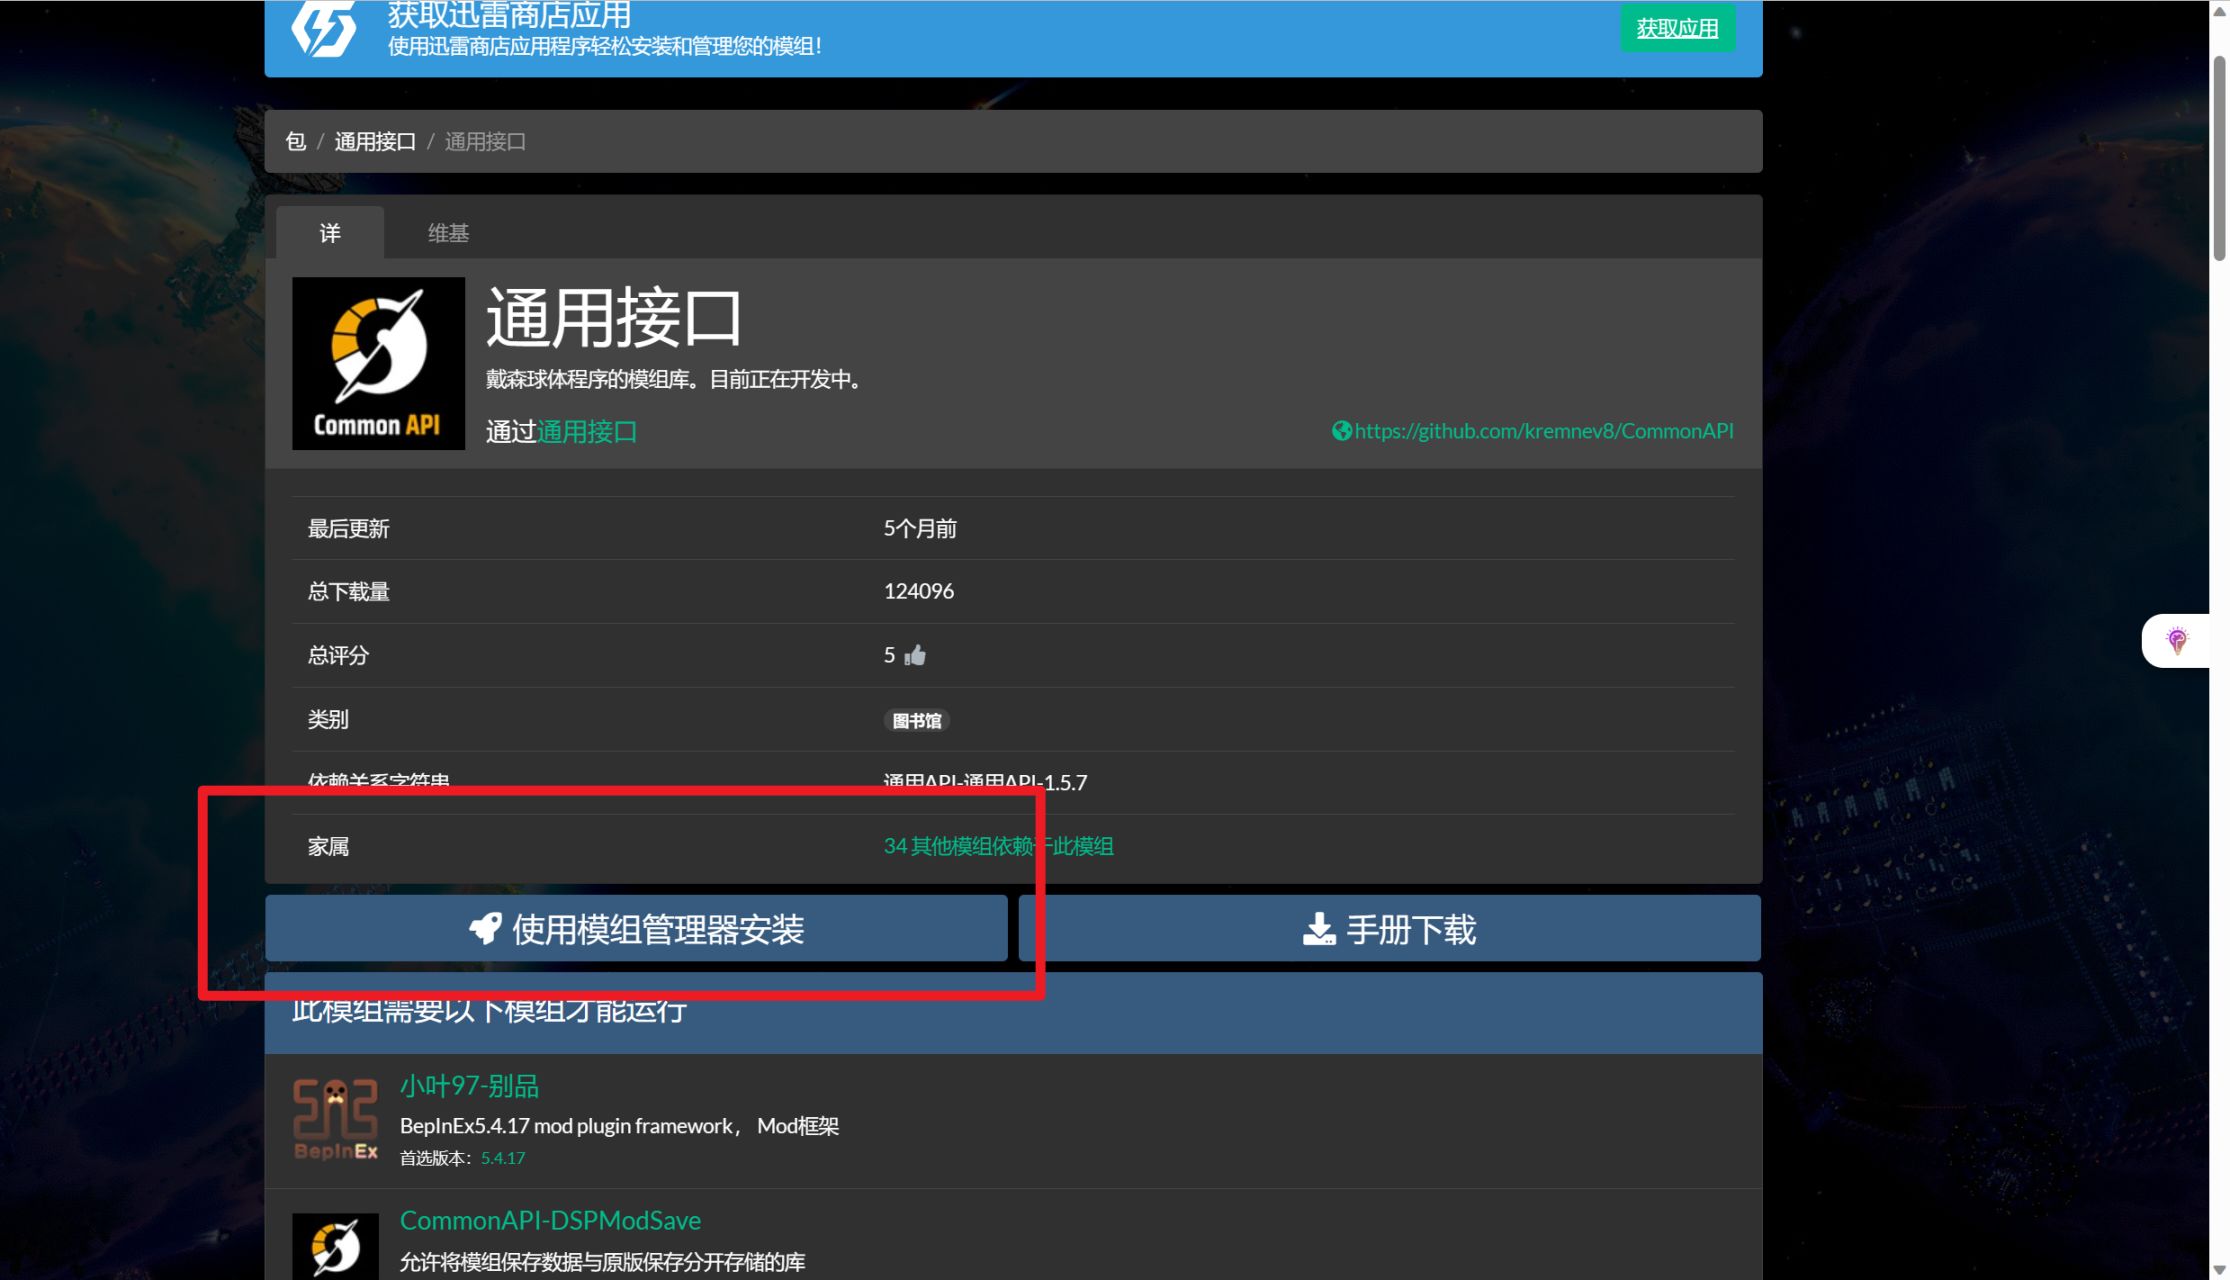Click the vertical page scrollbar thumb

pos(2219,158)
